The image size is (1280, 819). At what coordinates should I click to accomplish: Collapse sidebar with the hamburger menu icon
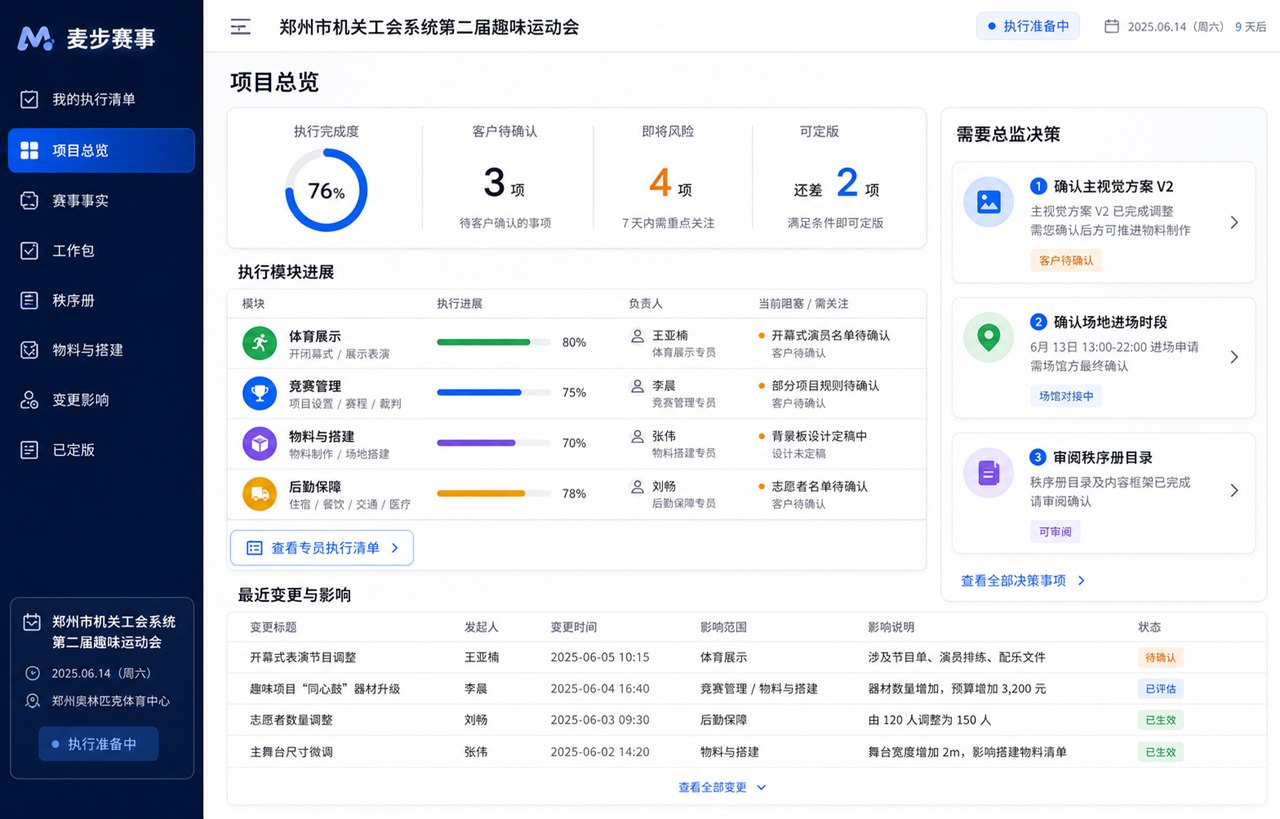[x=240, y=27]
